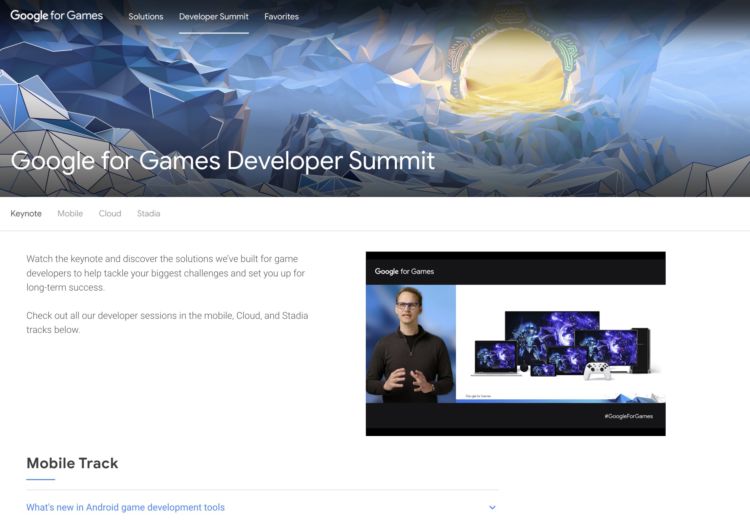Open the Developer Summit nav item

[x=214, y=16]
